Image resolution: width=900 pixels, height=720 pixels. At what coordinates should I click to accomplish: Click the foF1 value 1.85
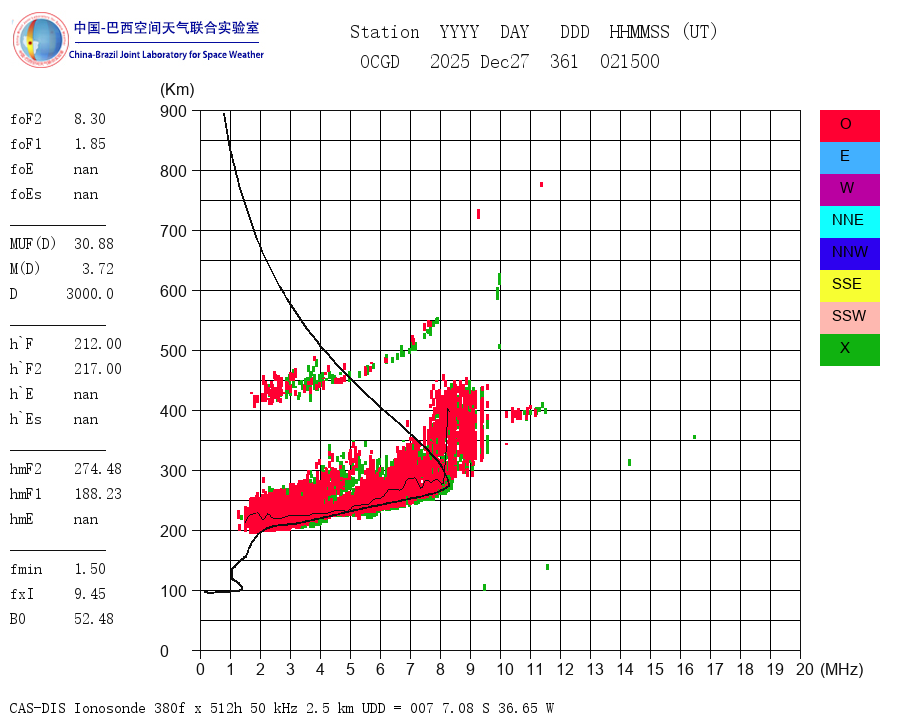pyautogui.click(x=90, y=144)
